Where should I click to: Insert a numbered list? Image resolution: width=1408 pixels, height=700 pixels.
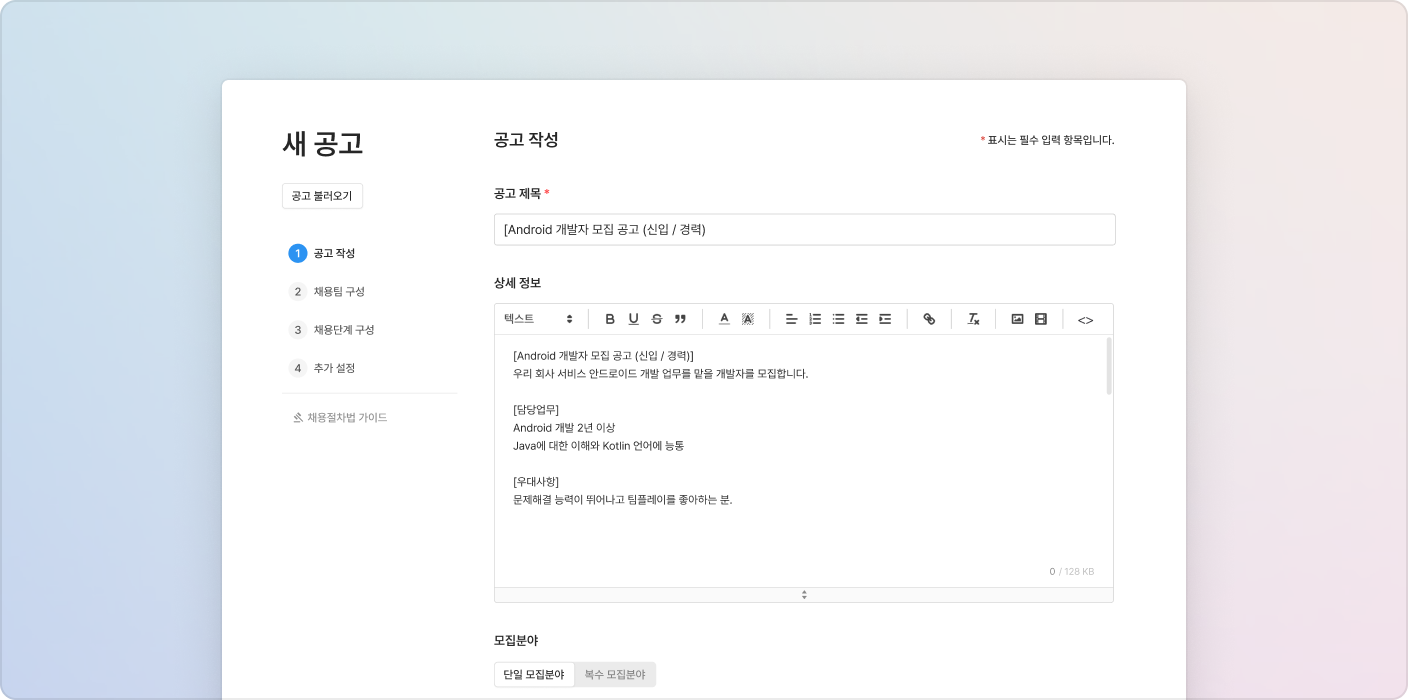(815, 319)
